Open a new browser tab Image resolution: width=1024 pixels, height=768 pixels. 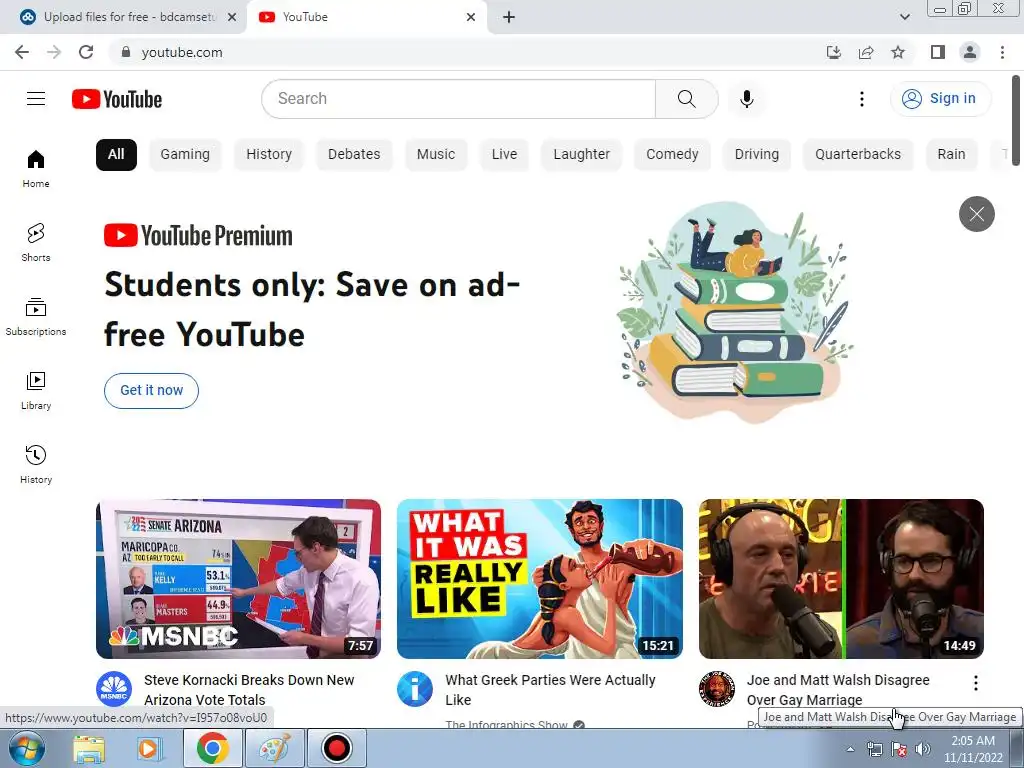pos(509,17)
